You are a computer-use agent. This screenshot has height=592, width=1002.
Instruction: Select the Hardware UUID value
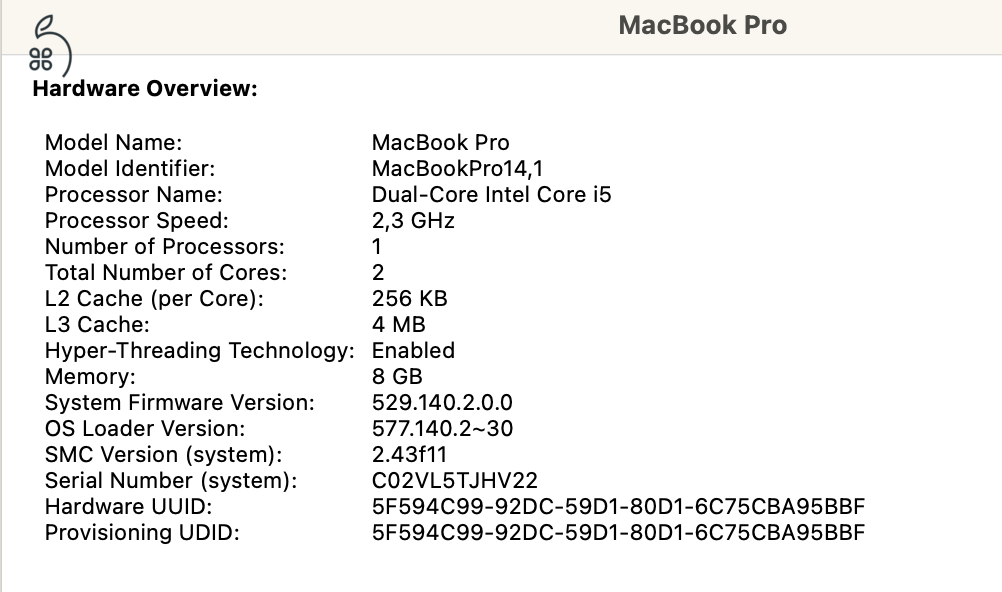[x=618, y=506]
